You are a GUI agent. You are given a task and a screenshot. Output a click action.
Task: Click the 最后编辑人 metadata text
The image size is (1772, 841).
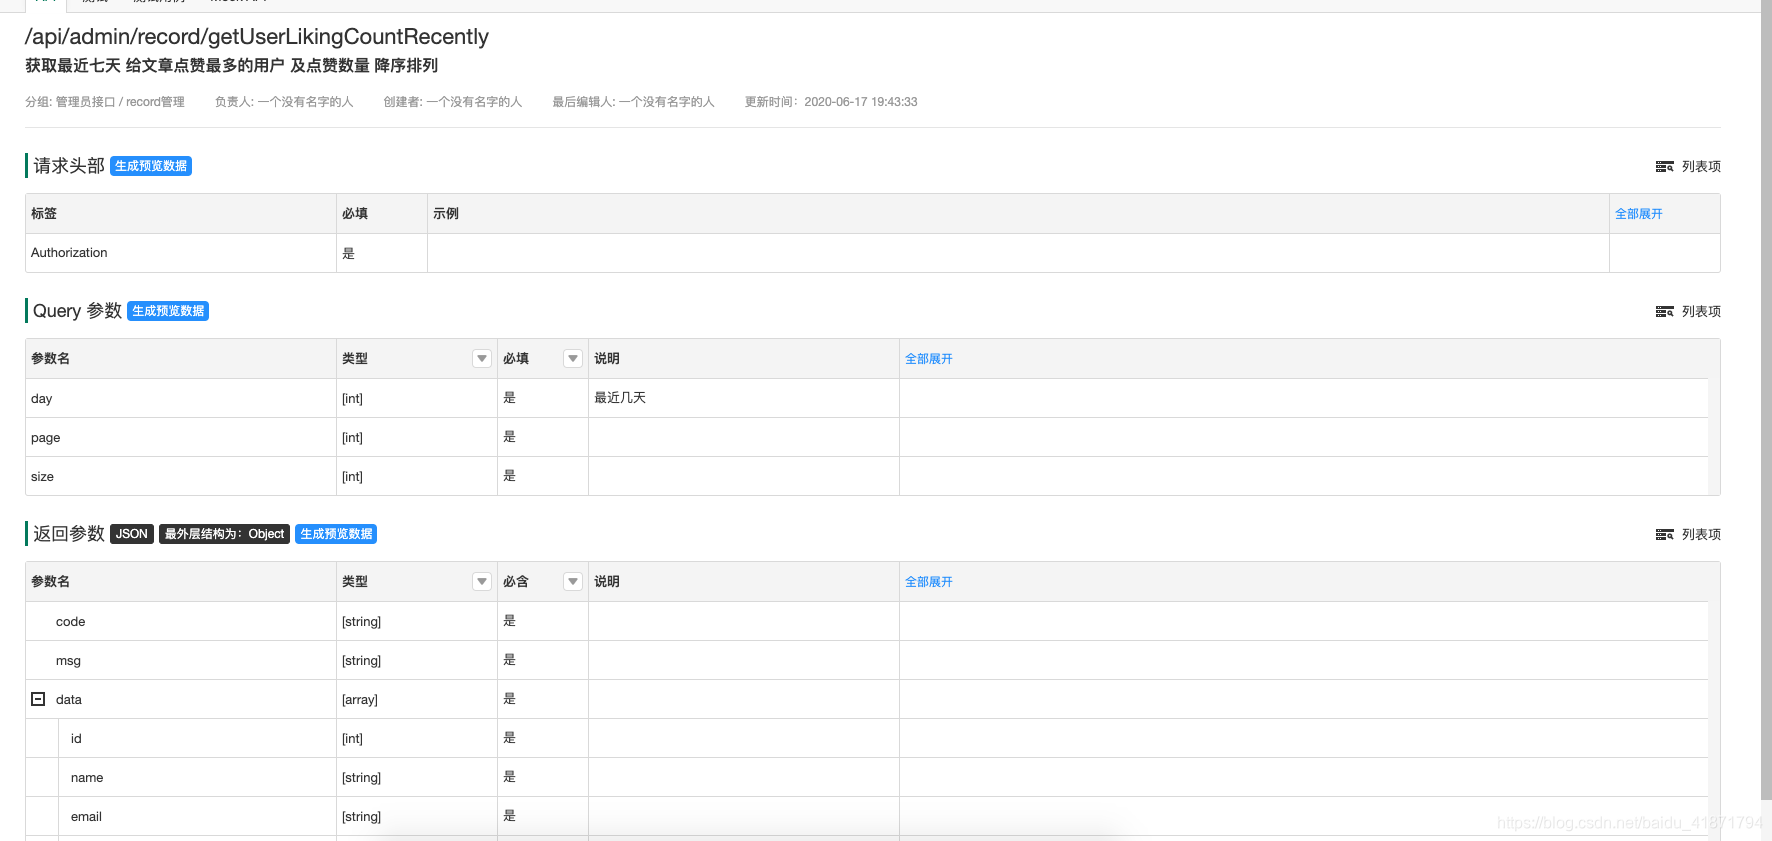tap(634, 102)
